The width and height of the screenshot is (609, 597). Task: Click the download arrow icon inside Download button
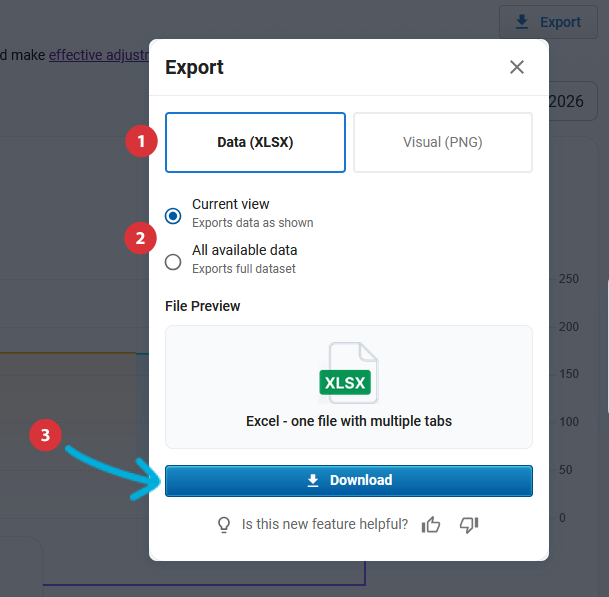(313, 480)
